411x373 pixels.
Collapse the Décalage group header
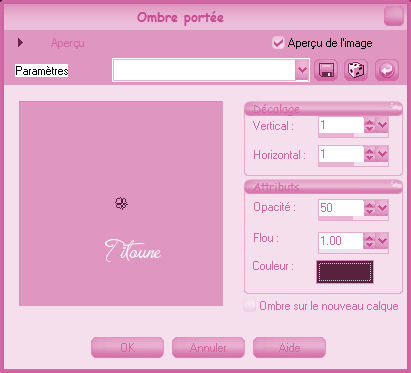323,109
